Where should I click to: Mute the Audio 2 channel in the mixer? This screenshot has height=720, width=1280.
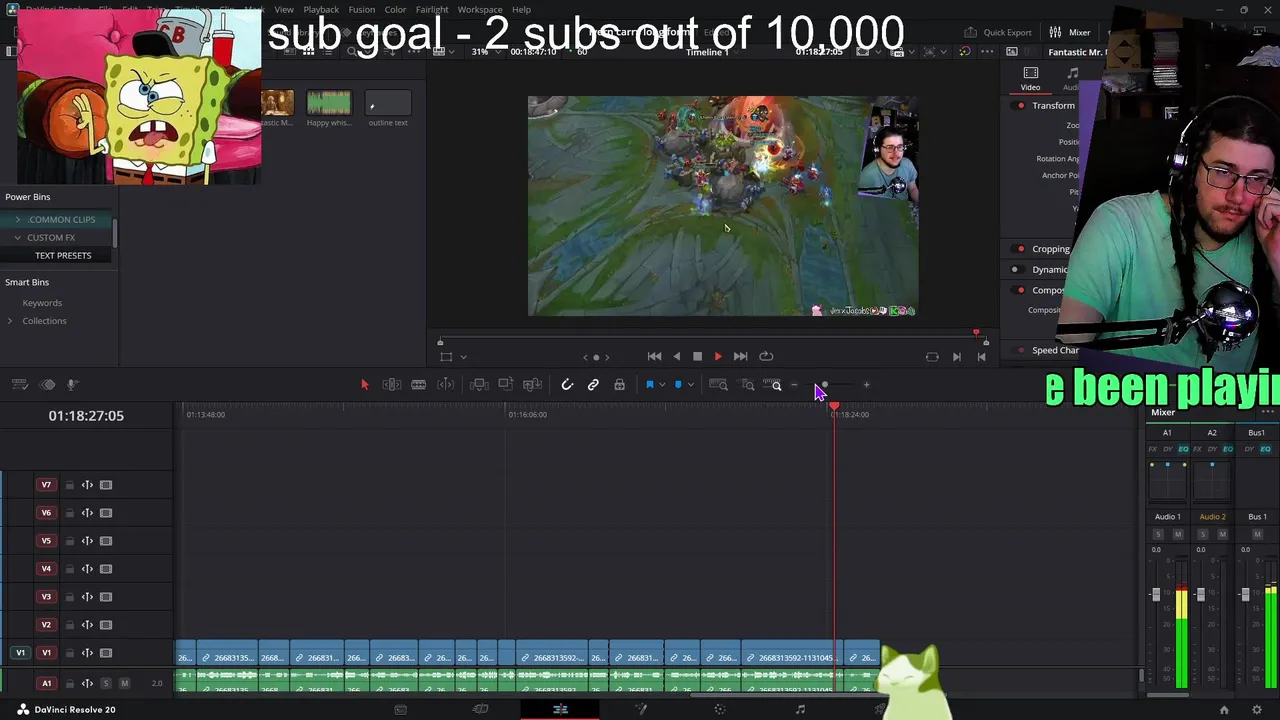pyautogui.click(x=1221, y=534)
